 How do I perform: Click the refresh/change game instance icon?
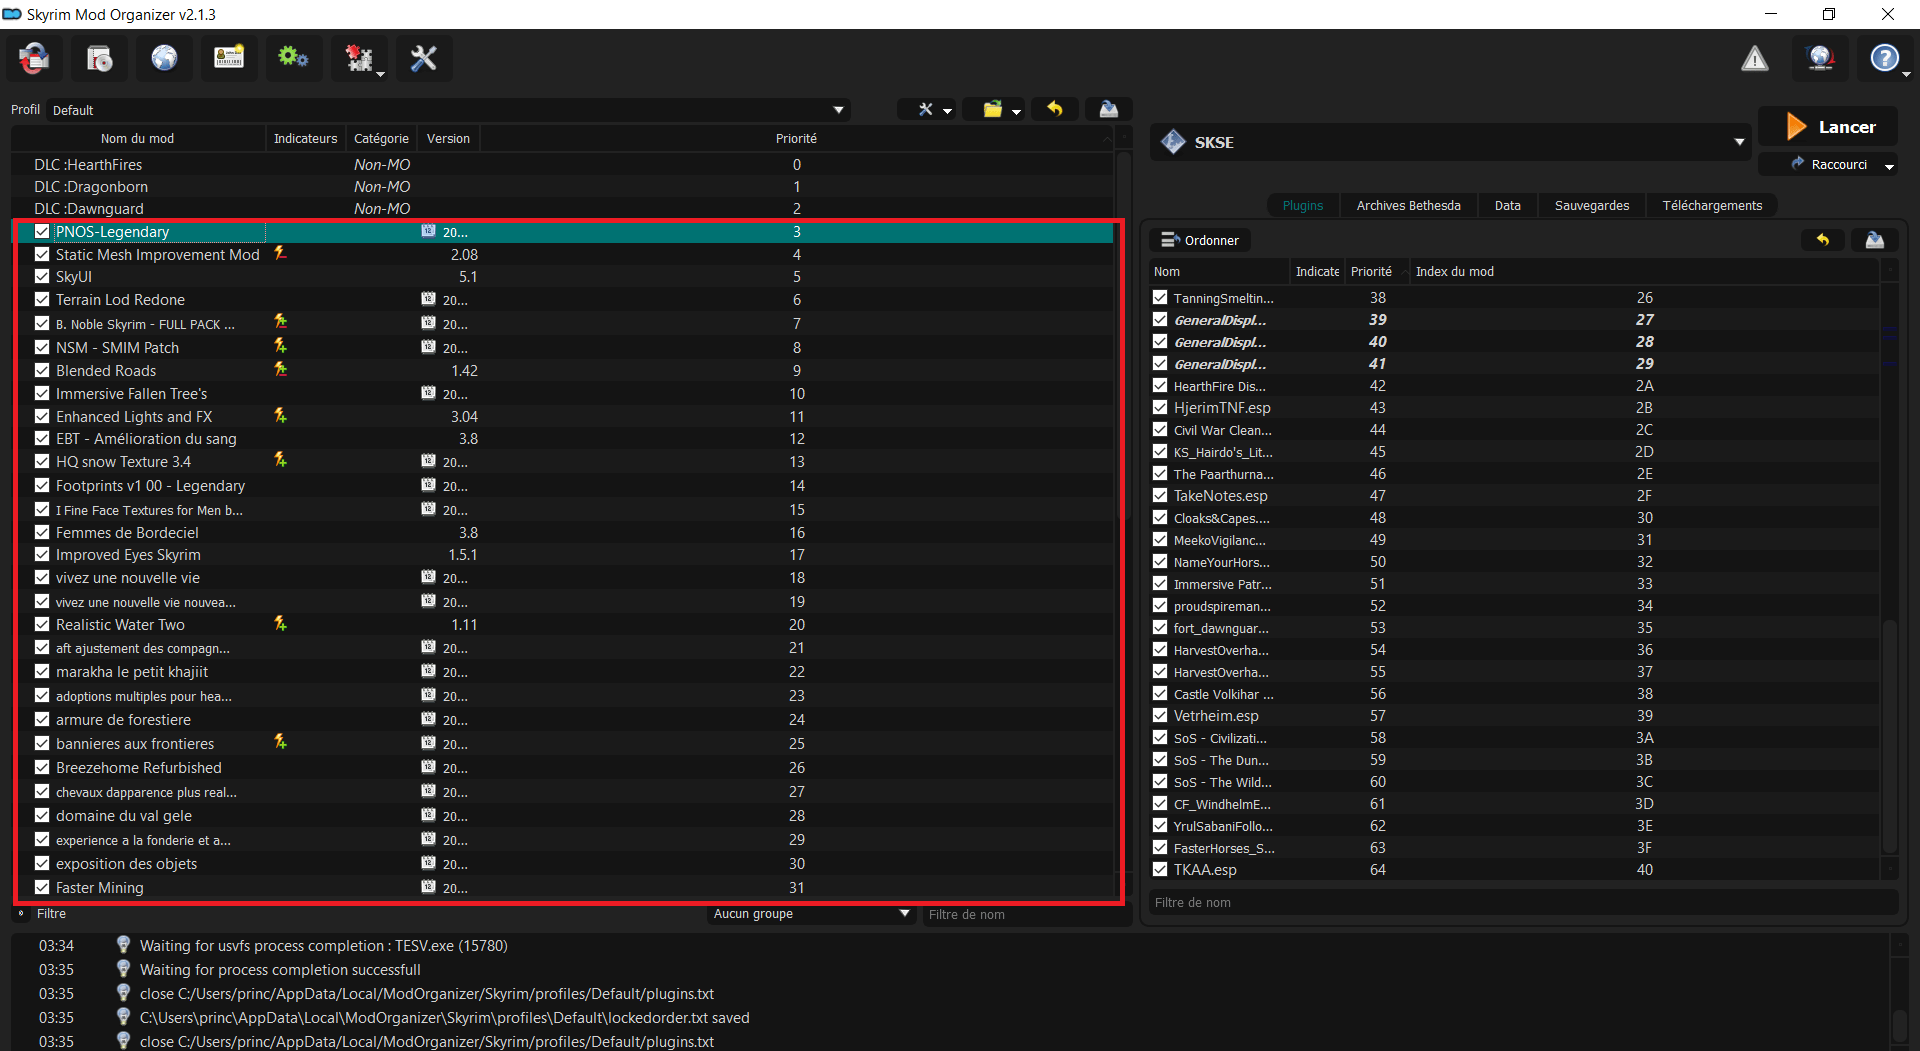34,59
